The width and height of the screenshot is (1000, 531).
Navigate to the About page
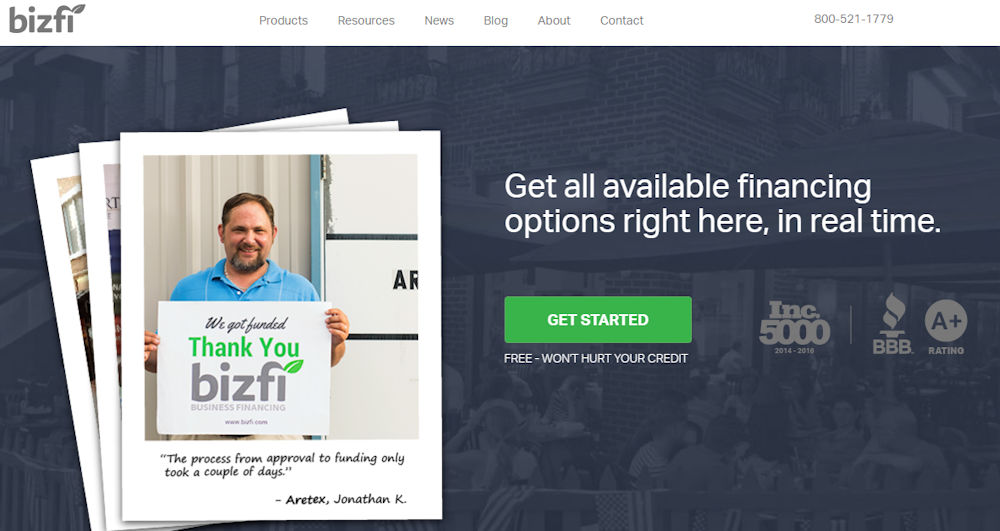tap(554, 20)
